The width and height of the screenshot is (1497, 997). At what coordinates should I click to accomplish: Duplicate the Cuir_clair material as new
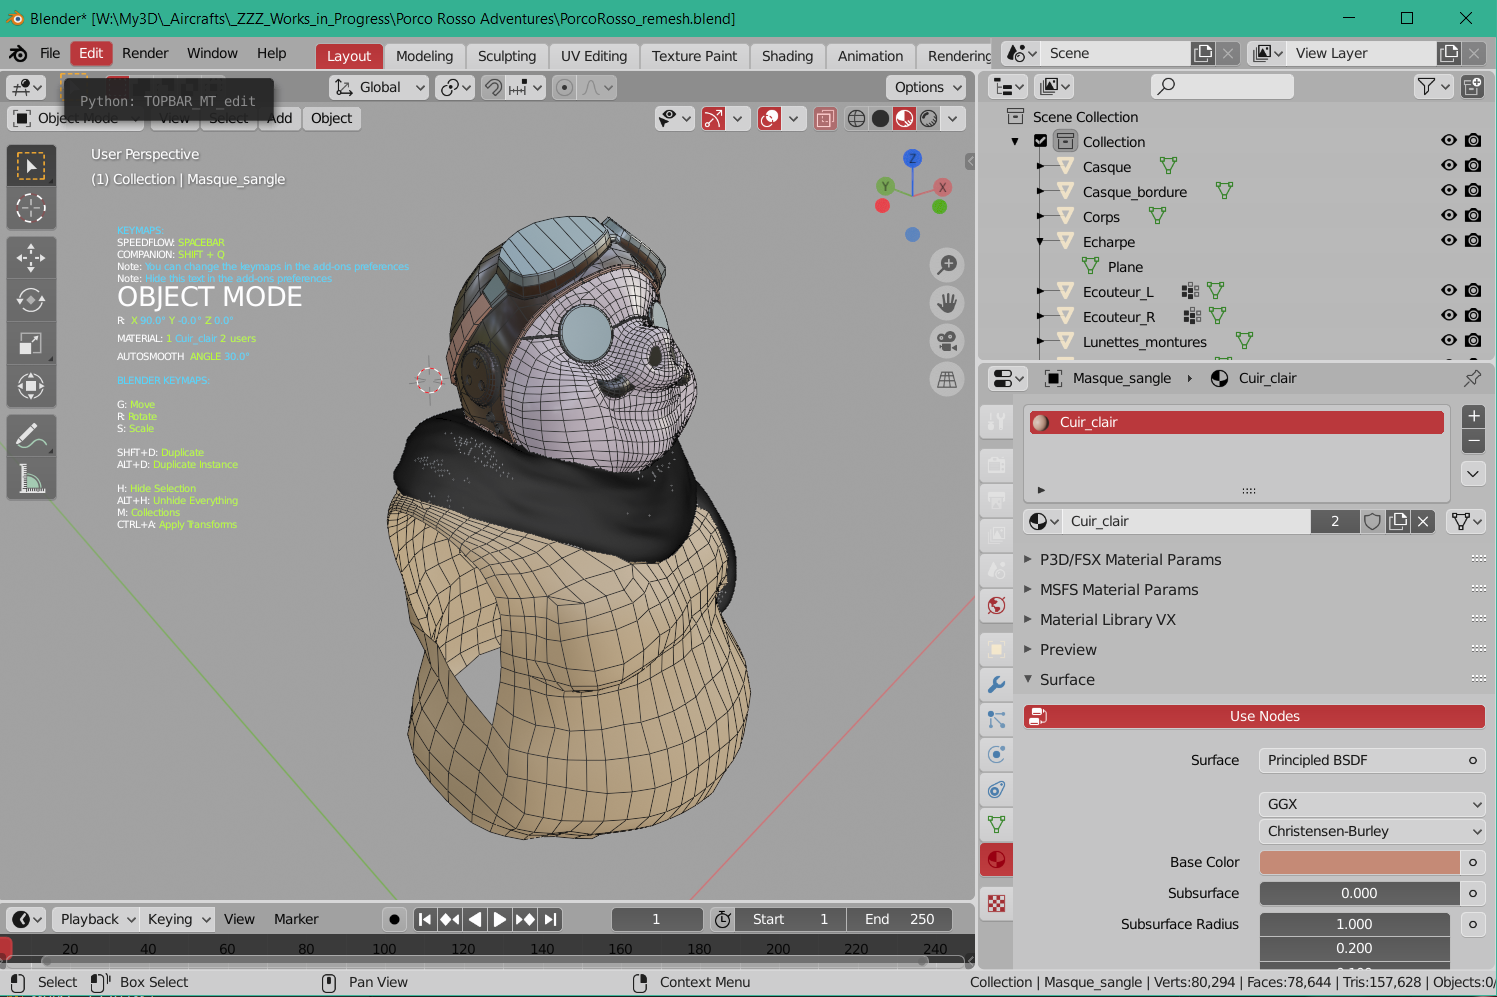[1398, 521]
